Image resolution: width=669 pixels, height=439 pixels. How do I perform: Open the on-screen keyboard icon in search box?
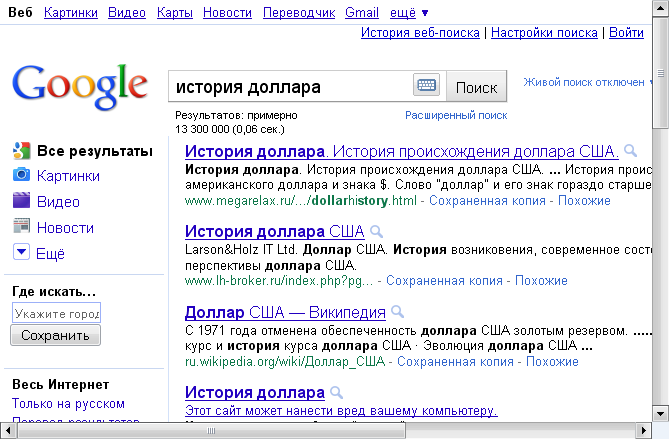427,85
